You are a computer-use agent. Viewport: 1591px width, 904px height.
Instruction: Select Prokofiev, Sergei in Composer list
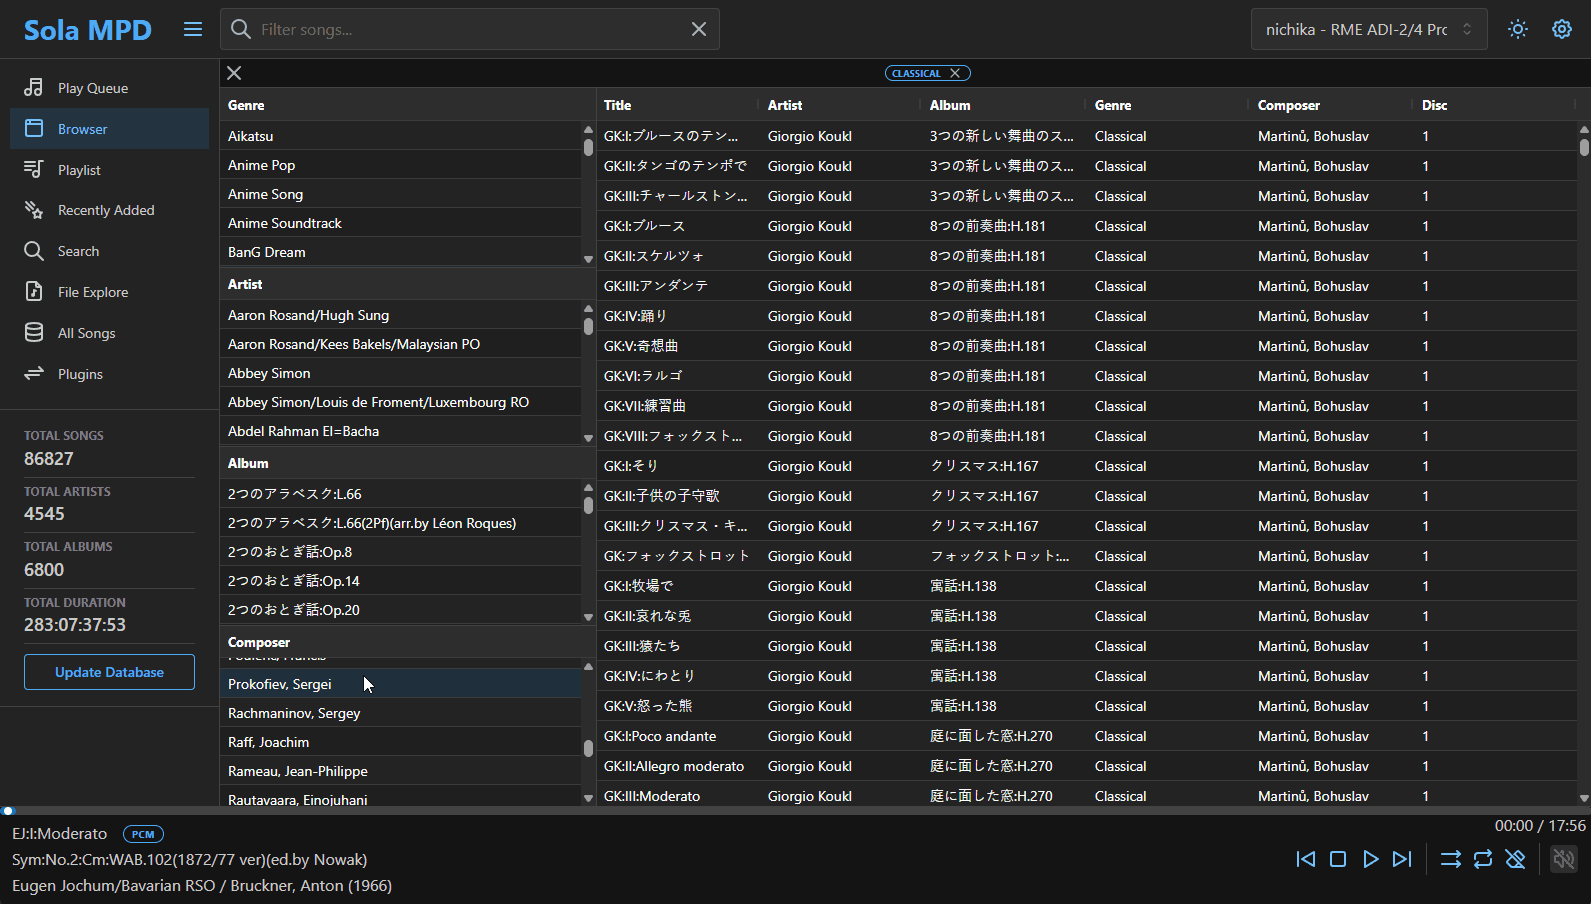280,684
